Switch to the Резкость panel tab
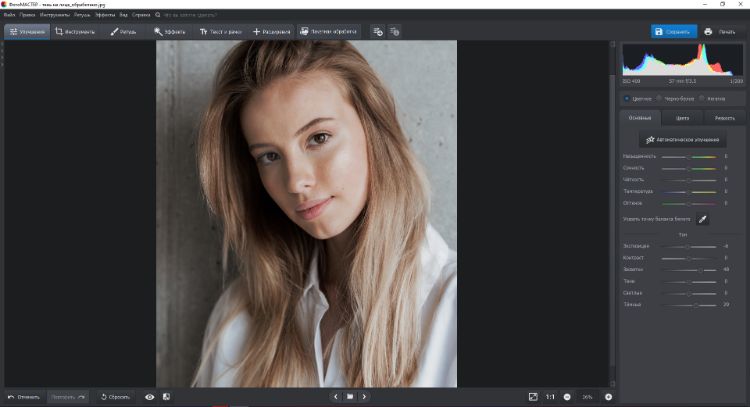 point(725,118)
